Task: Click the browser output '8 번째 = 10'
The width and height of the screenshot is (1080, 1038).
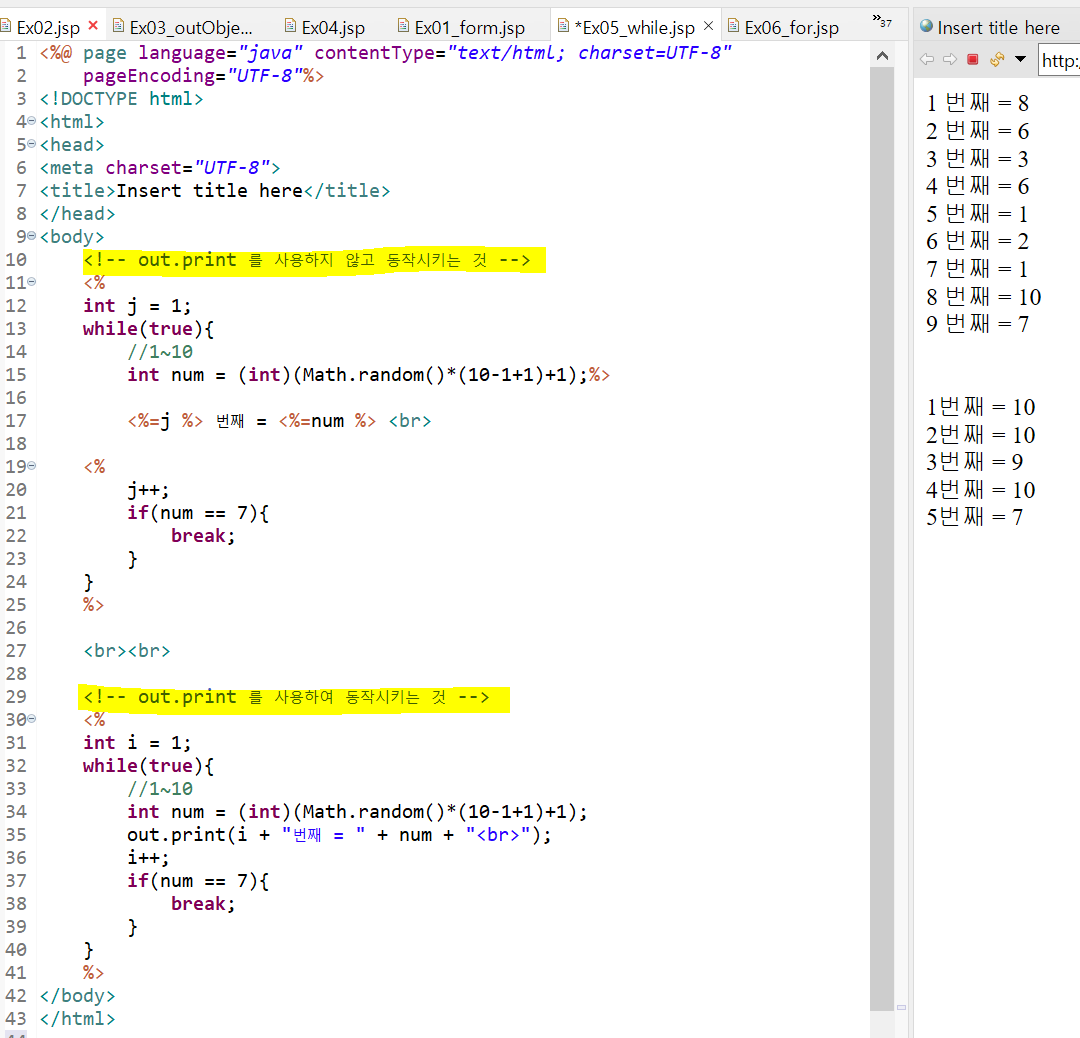Action: click(984, 297)
